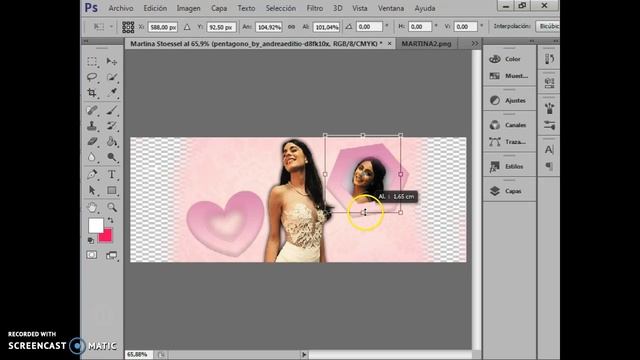
Task: Select the Quick Selection tool
Action: coord(111,77)
